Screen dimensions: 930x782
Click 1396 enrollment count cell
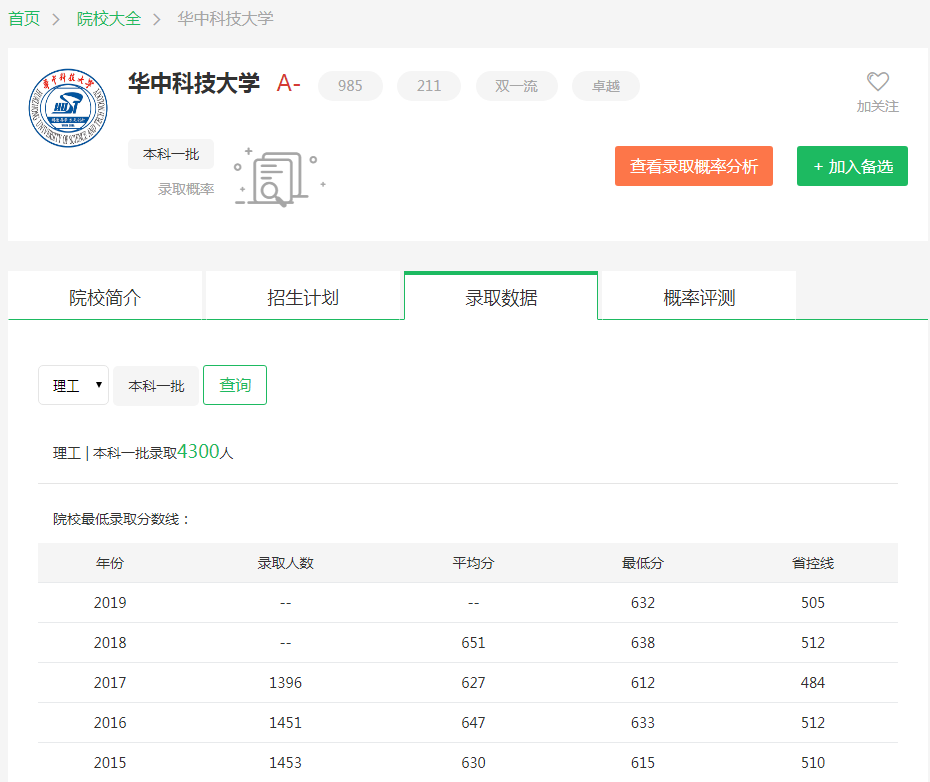pyautogui.click(x=285, y=683)
